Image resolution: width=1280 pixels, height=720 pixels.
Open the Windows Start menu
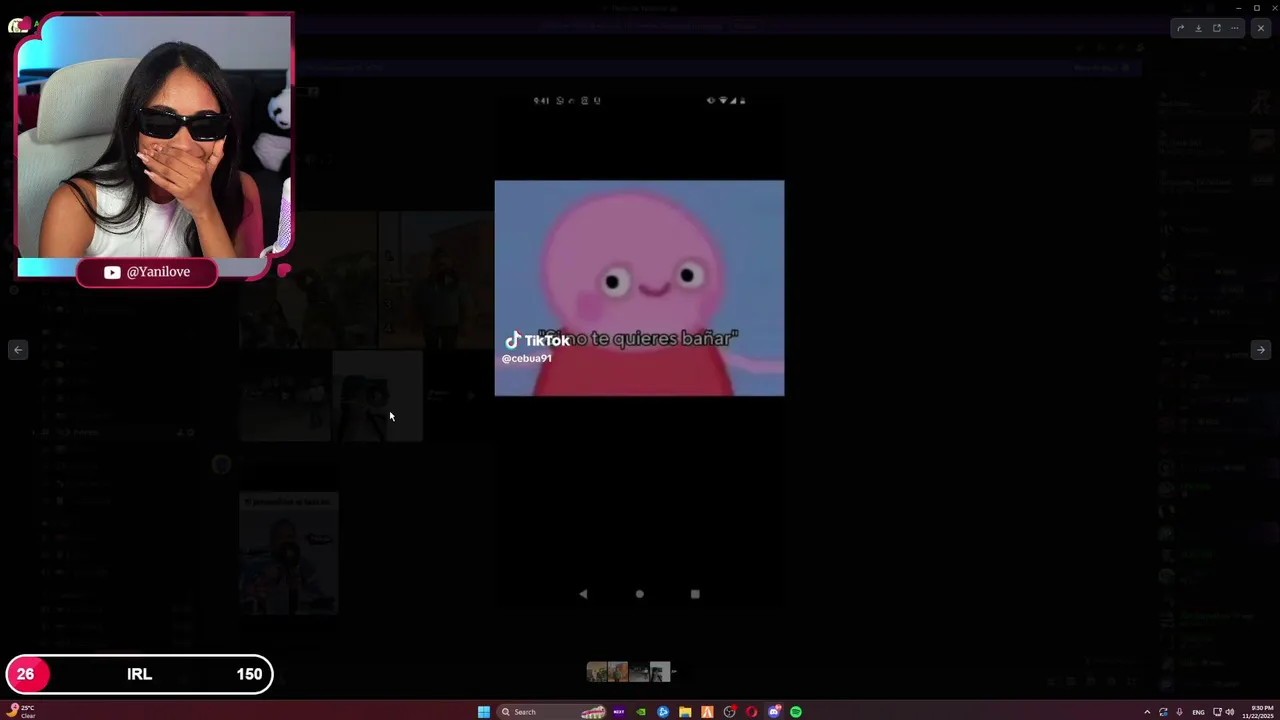pyautogui.click(x=484, y=712)
